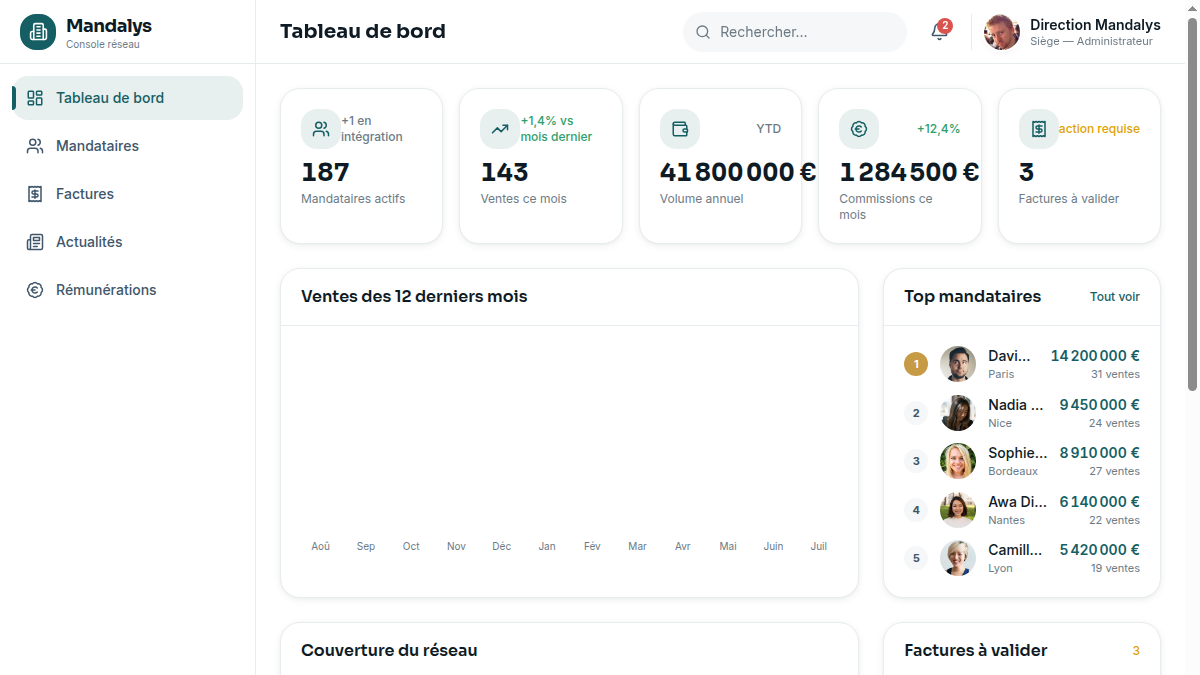Click Awa's avatar from Nantes
Image resolution: width=1200 pixels, height=675 pixels.
click(958, 510)
